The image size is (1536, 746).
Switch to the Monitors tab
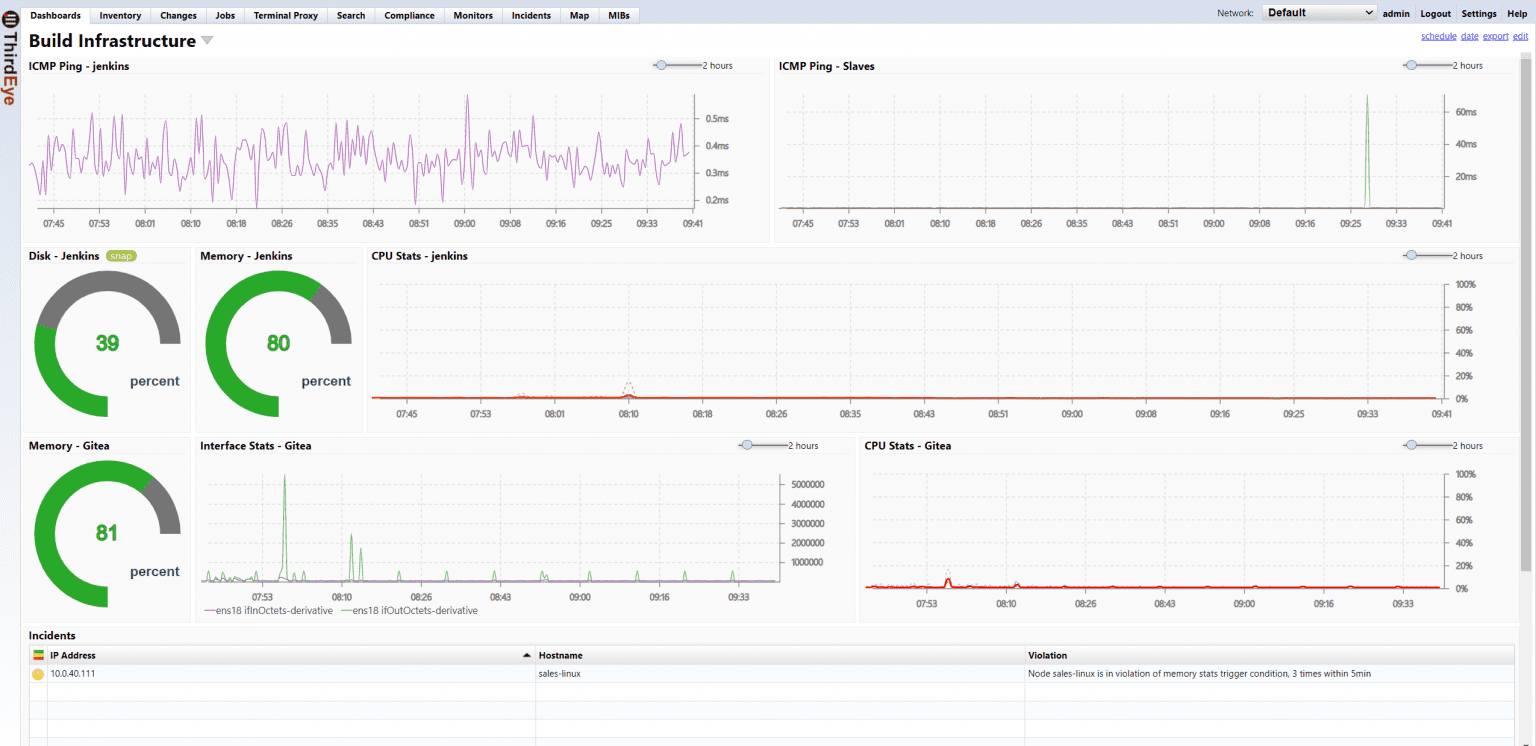click(473, 15)
